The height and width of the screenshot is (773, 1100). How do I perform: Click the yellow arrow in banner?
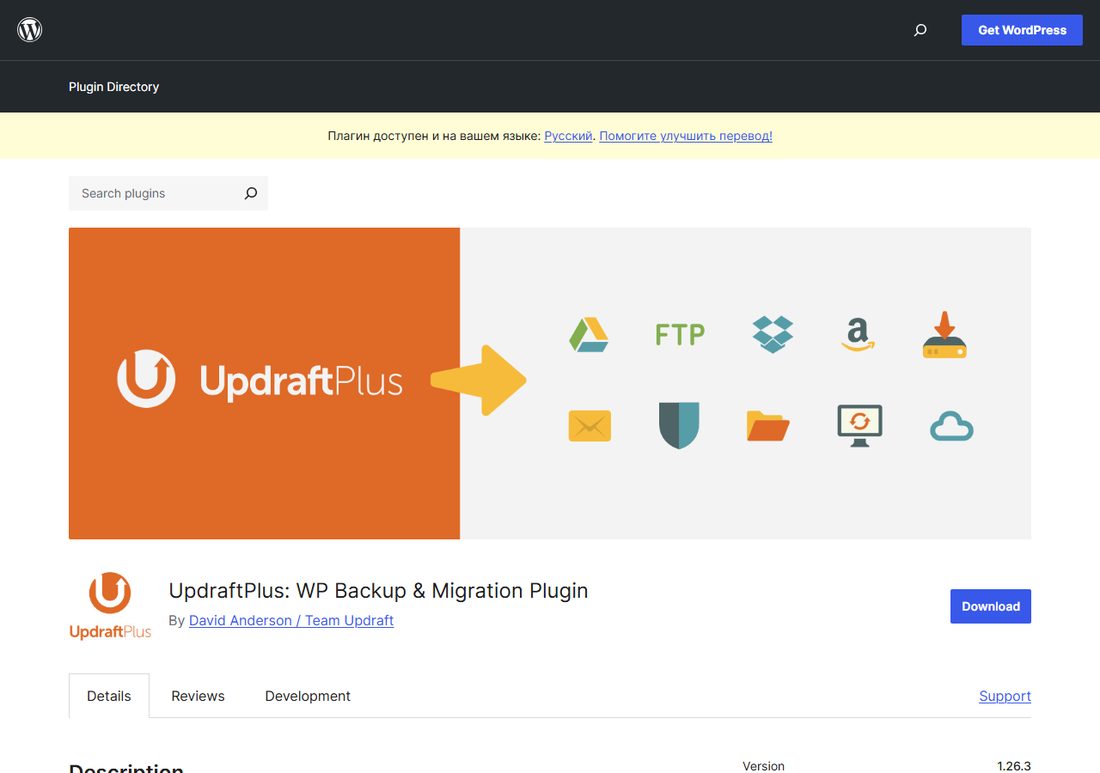coord(478,380)
